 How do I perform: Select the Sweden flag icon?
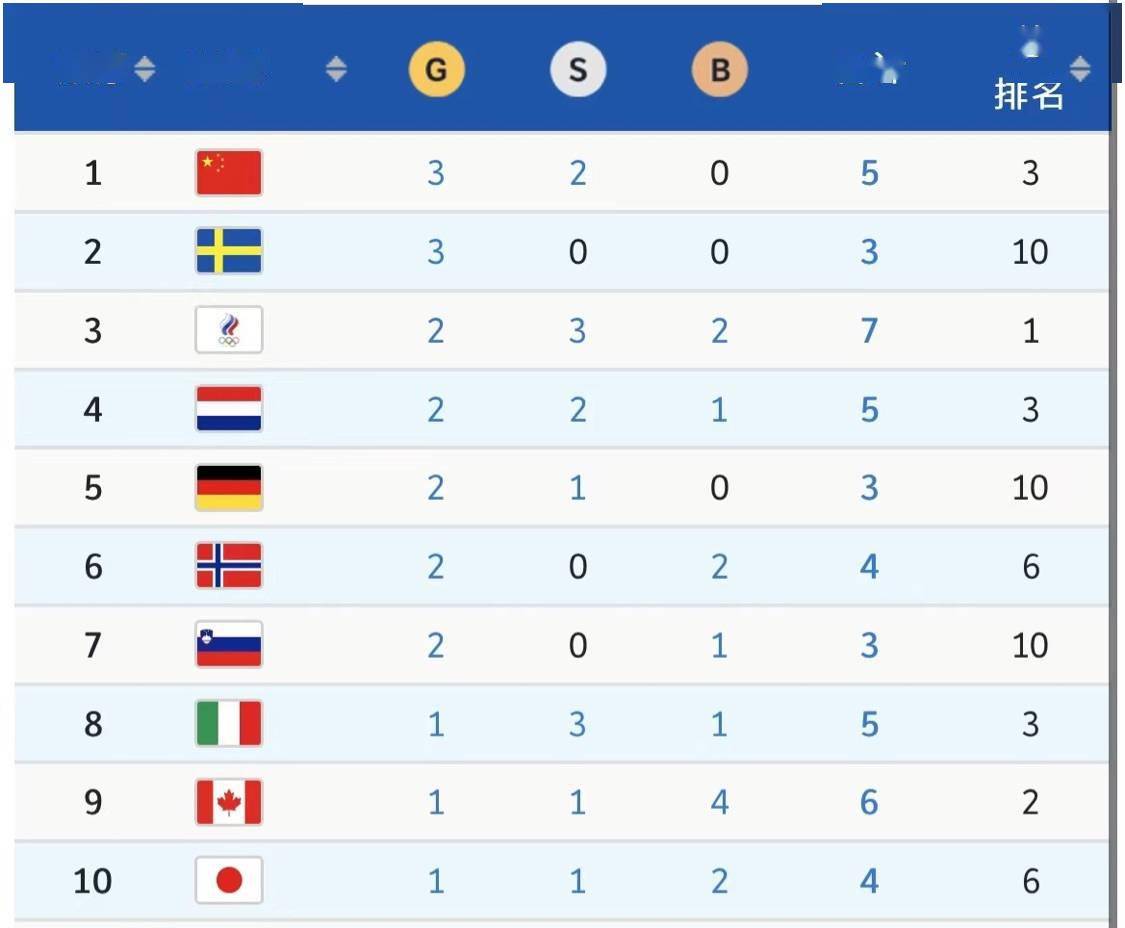click(229, 251)
